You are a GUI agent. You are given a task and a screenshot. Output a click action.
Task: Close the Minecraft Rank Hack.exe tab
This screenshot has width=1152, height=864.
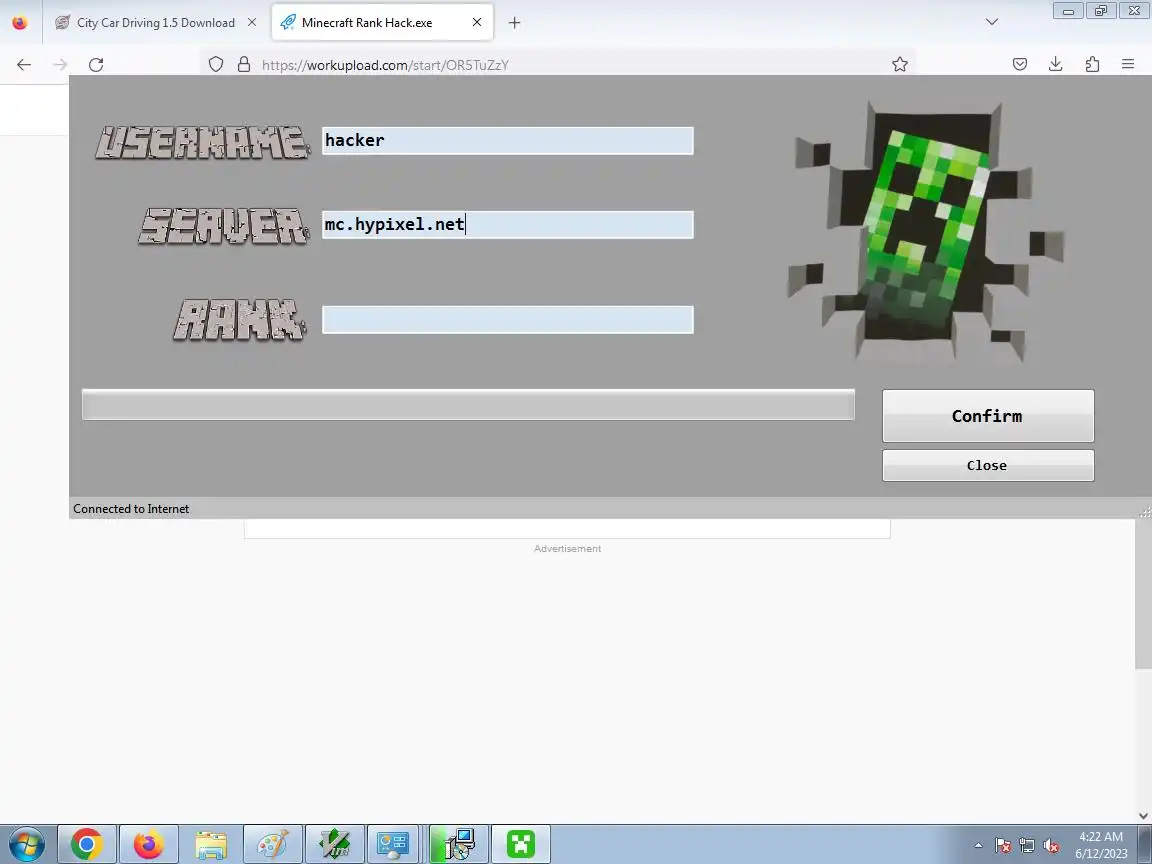point(477,23)
